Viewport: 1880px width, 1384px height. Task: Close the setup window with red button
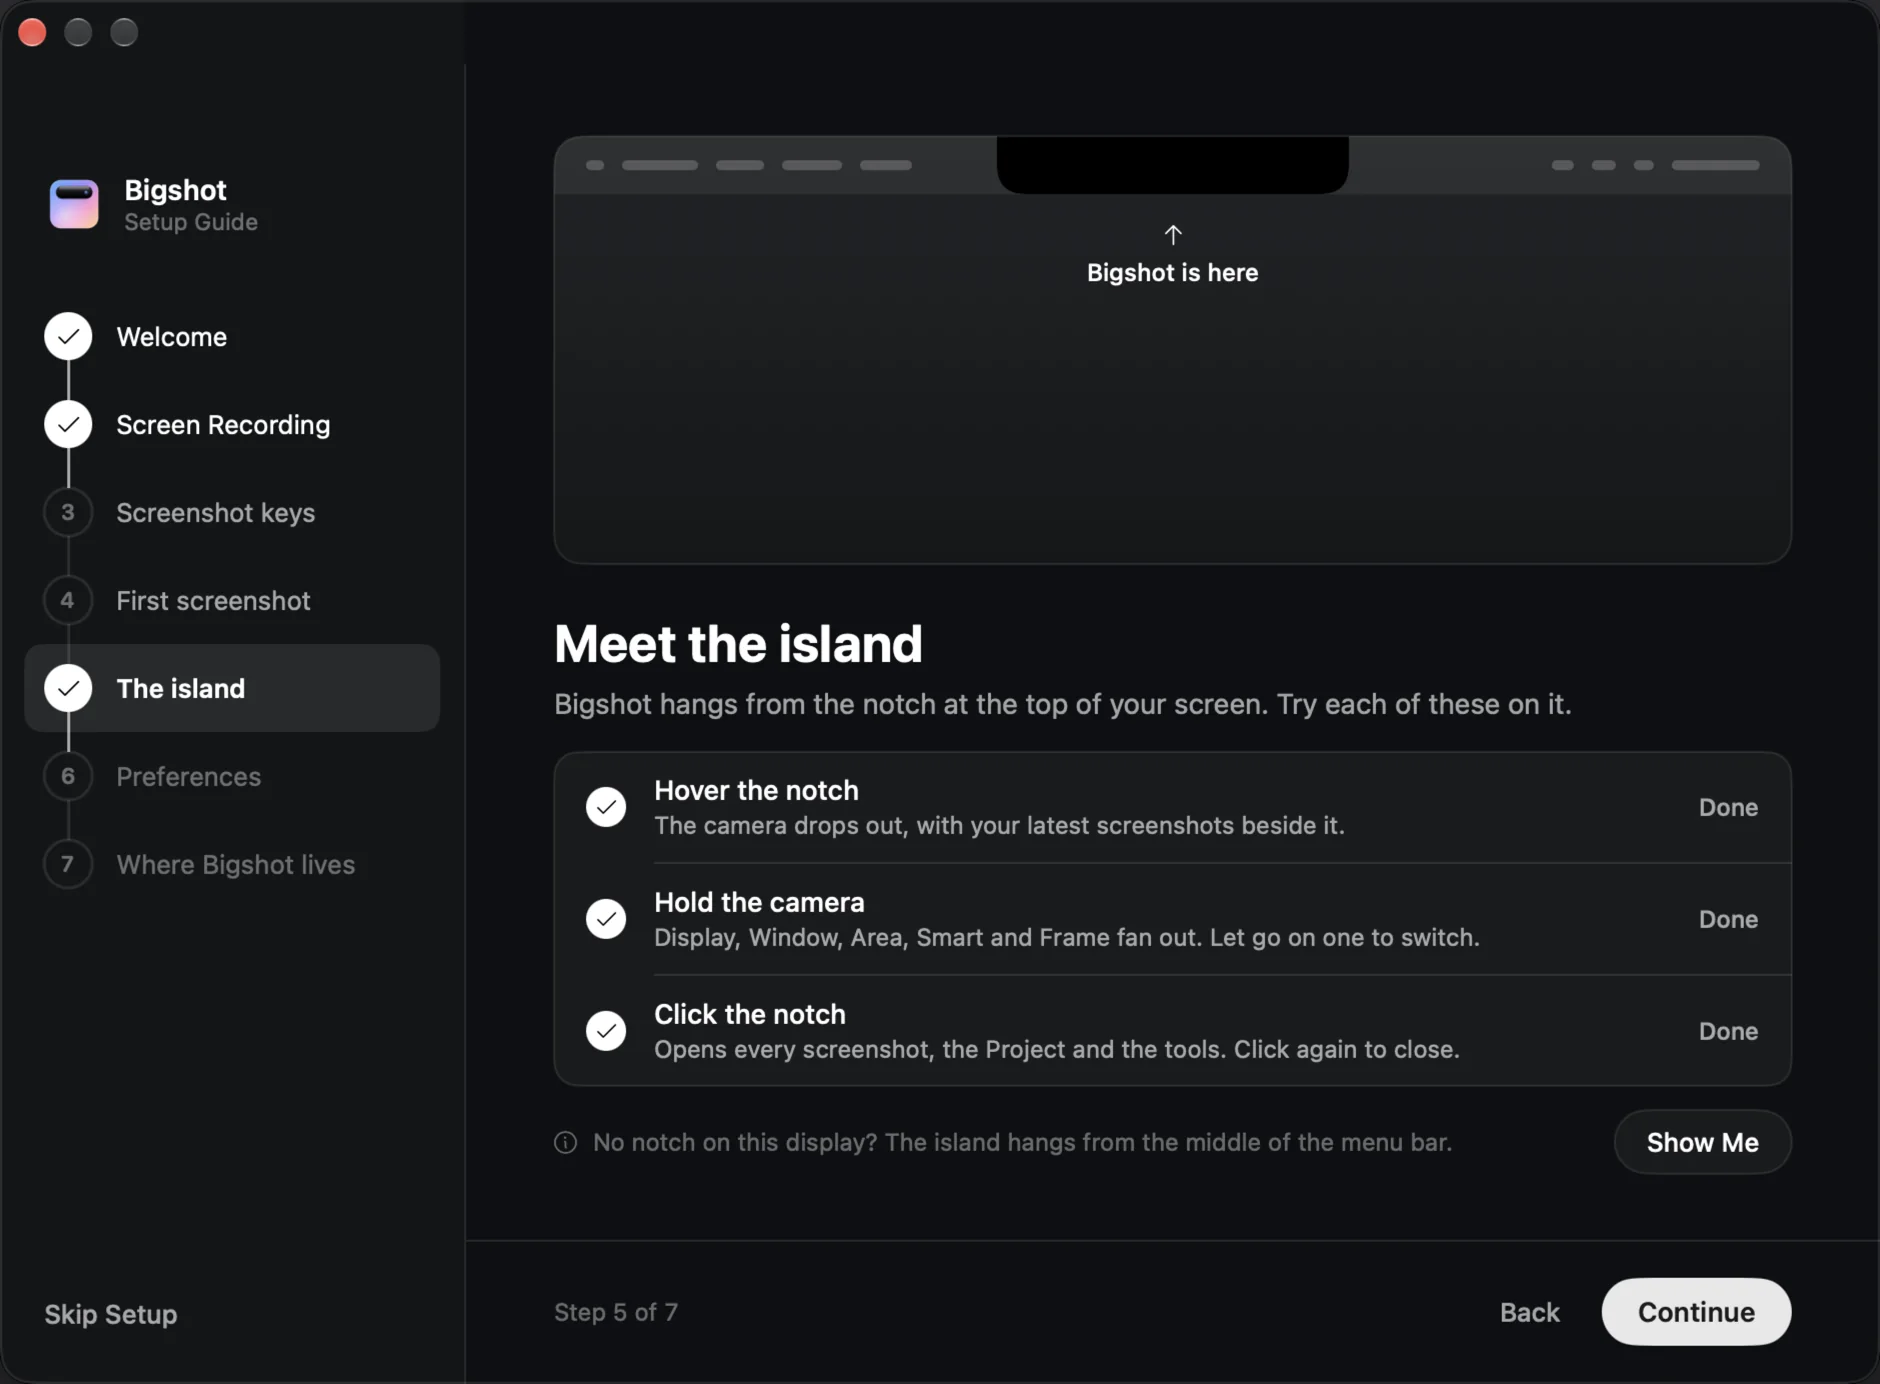tap(32, 32)
